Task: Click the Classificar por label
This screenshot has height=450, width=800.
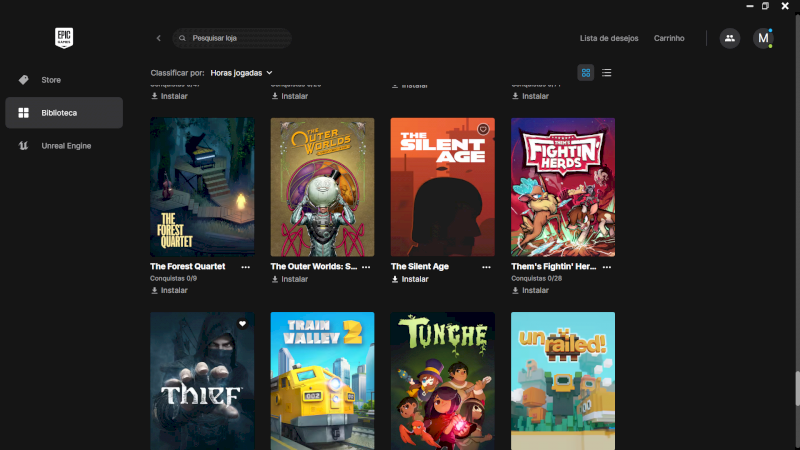Action: pos(177,73)
